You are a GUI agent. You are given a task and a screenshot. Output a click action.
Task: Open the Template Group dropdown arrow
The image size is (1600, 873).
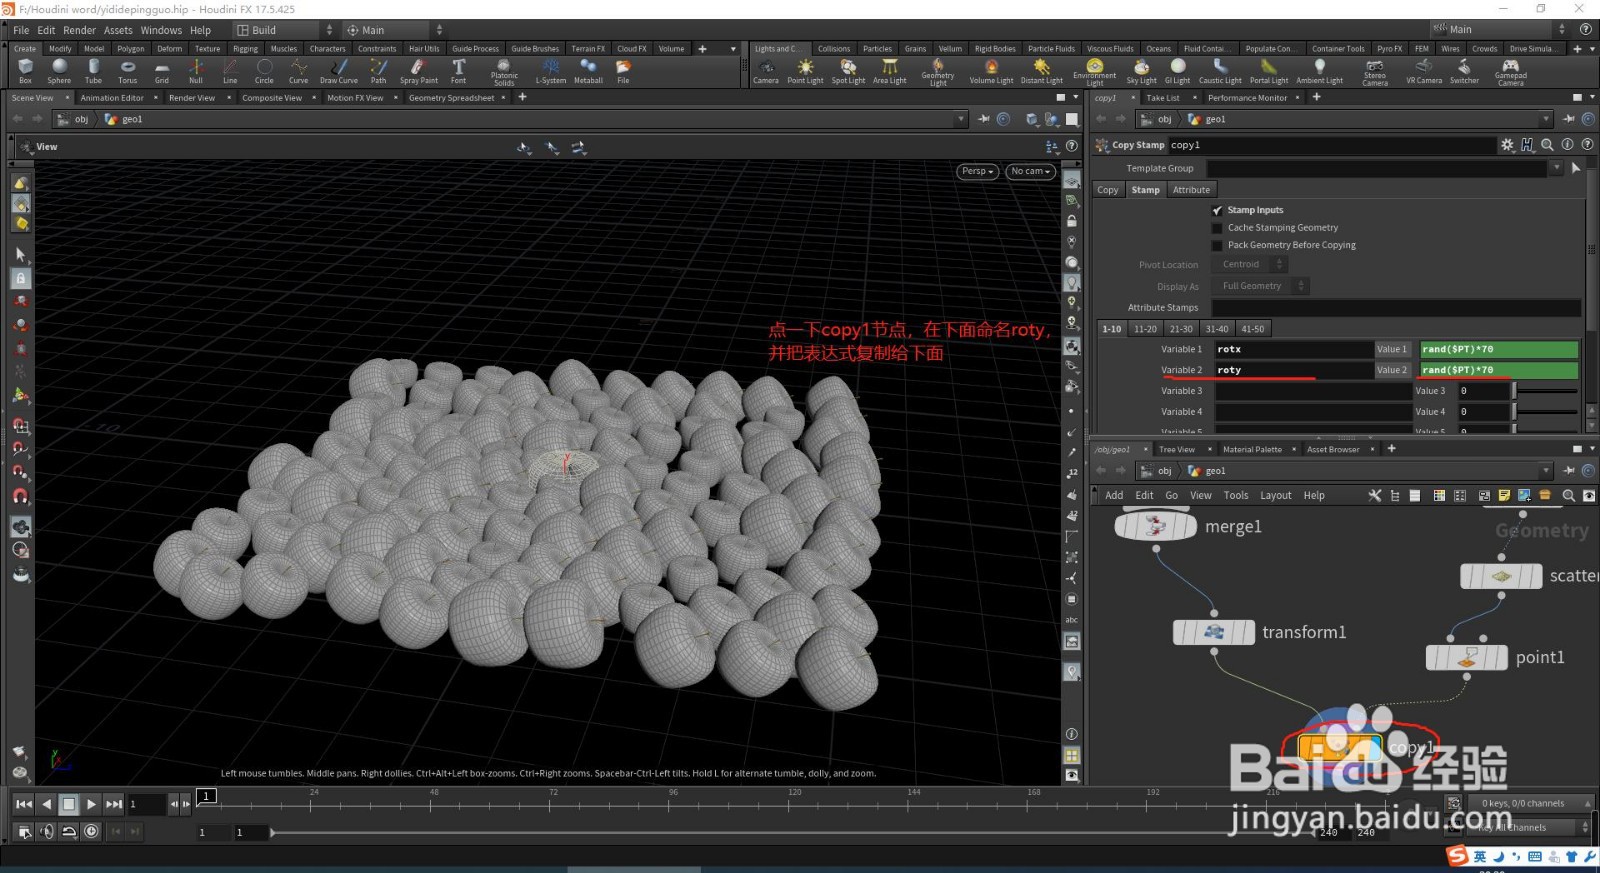click(1556, 168)
